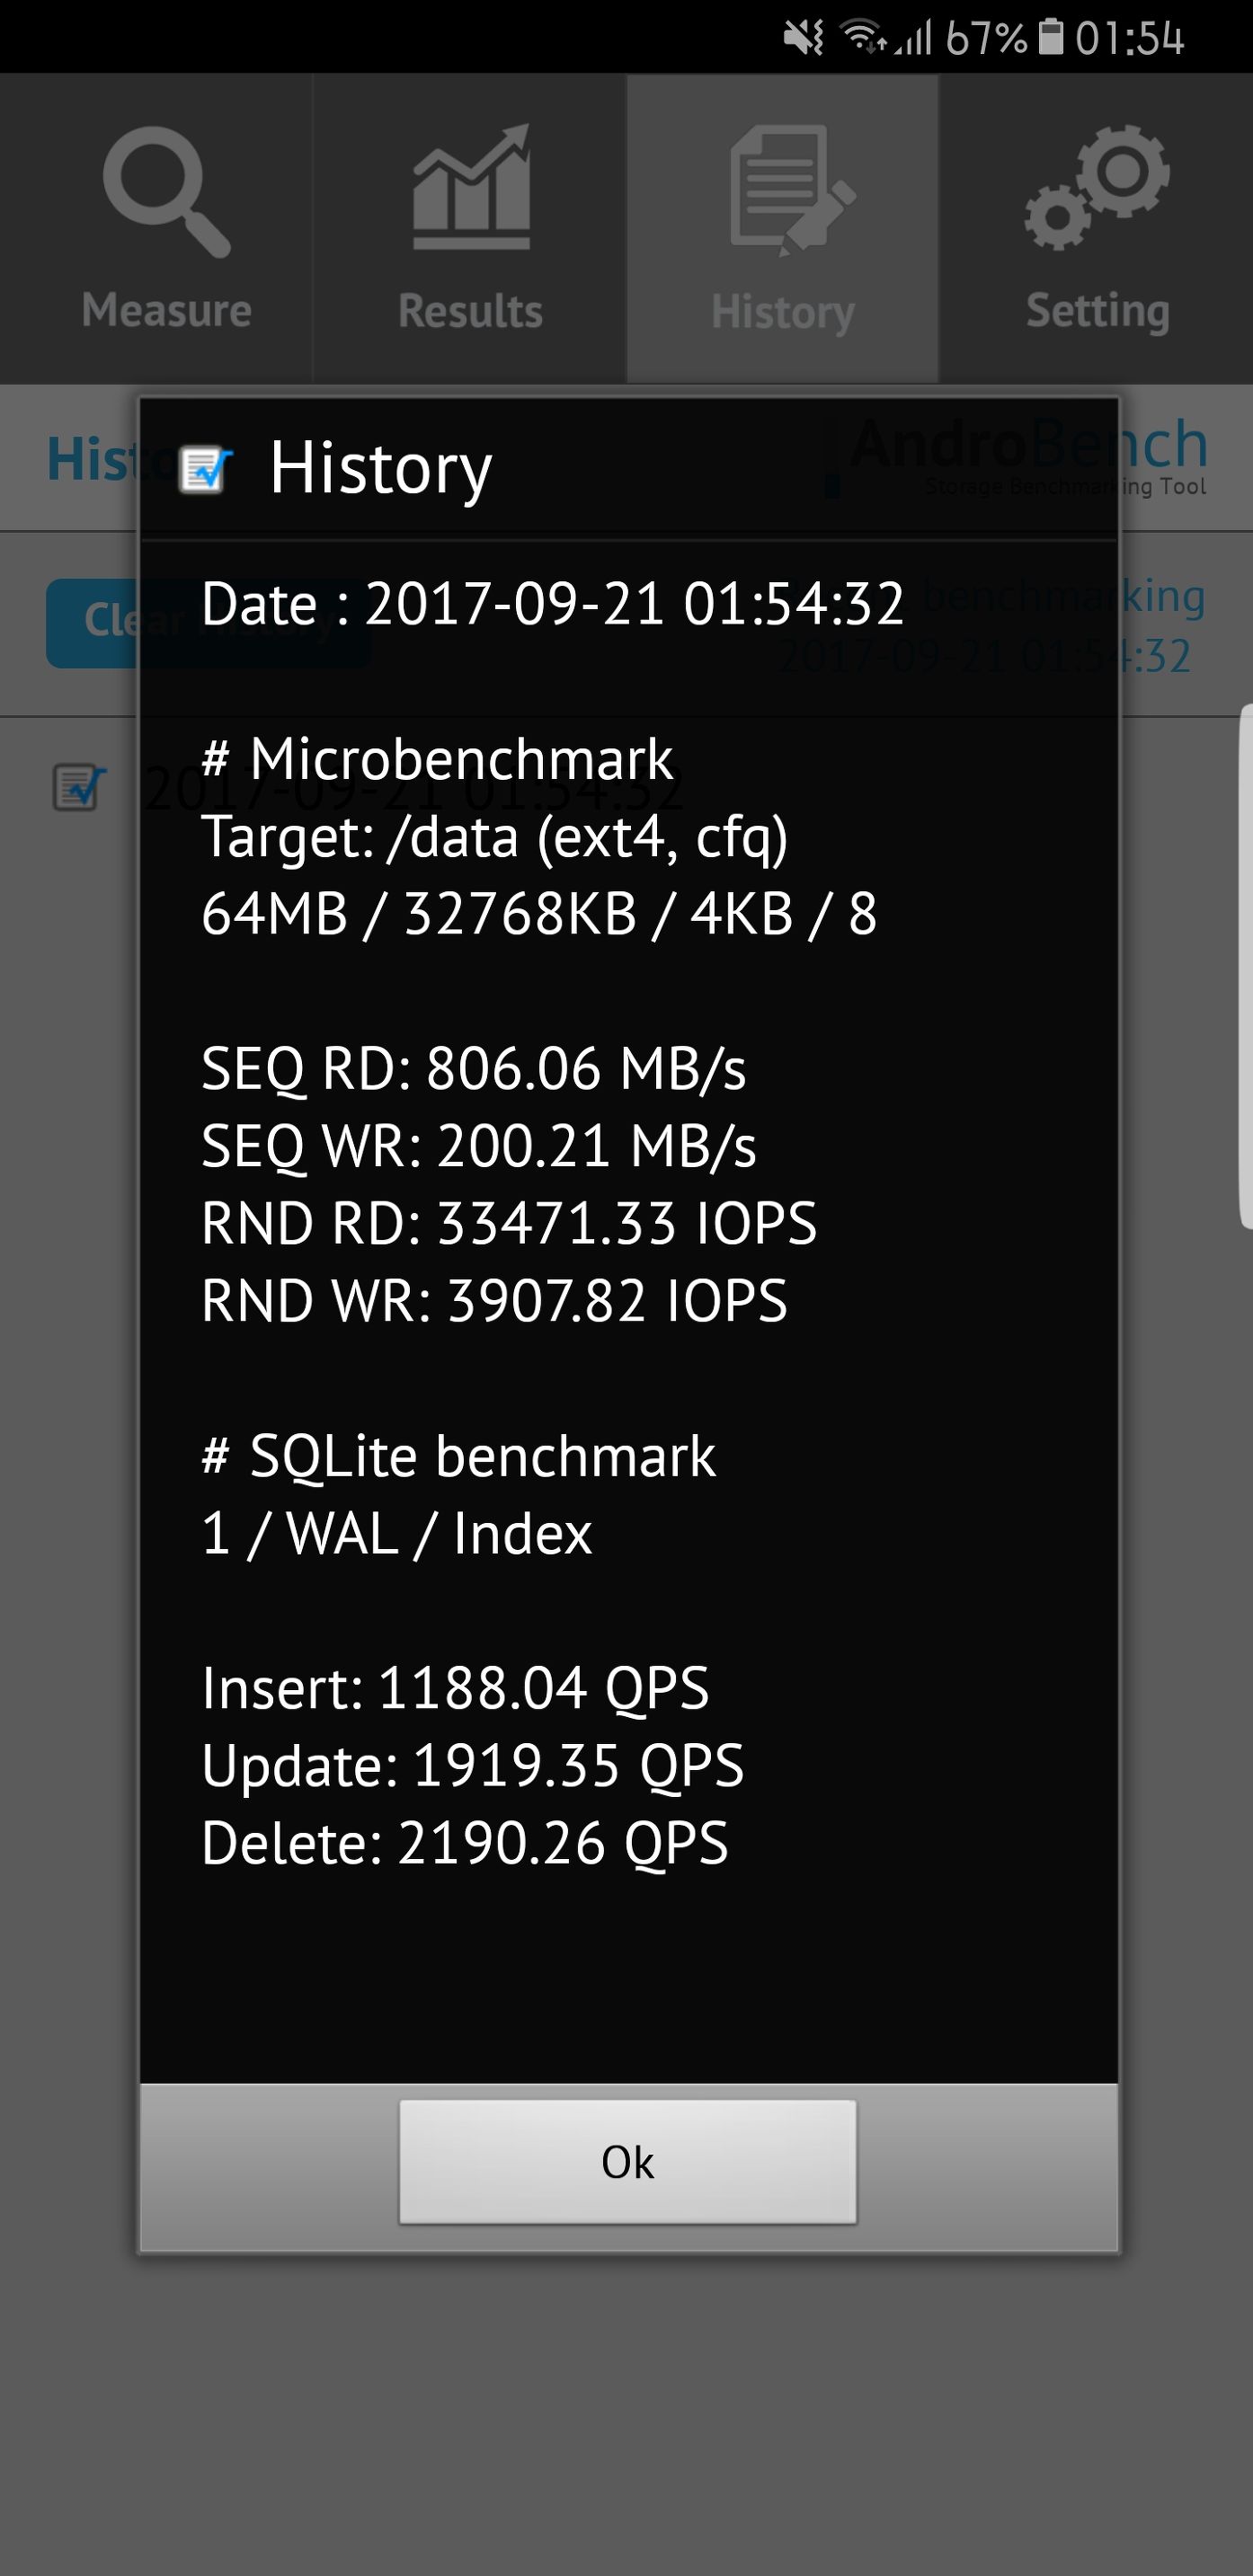Viewport: 1253px width, 2576px height.
Task: Open the Setting tab label
Action: [1097, 311]
